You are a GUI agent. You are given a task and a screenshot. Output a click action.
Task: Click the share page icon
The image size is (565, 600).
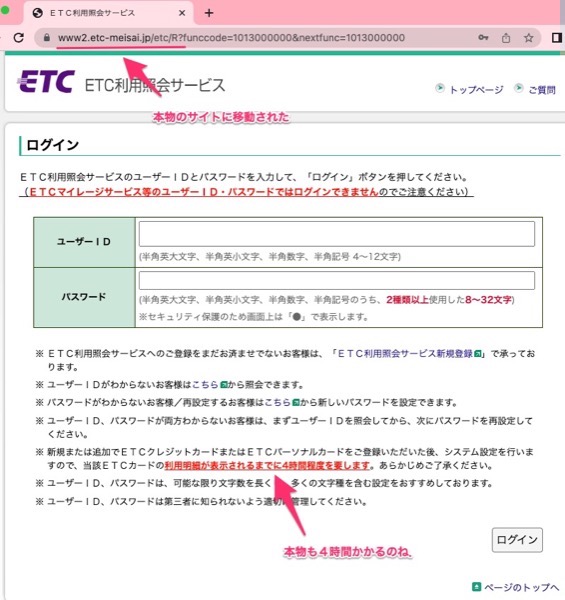506,38
